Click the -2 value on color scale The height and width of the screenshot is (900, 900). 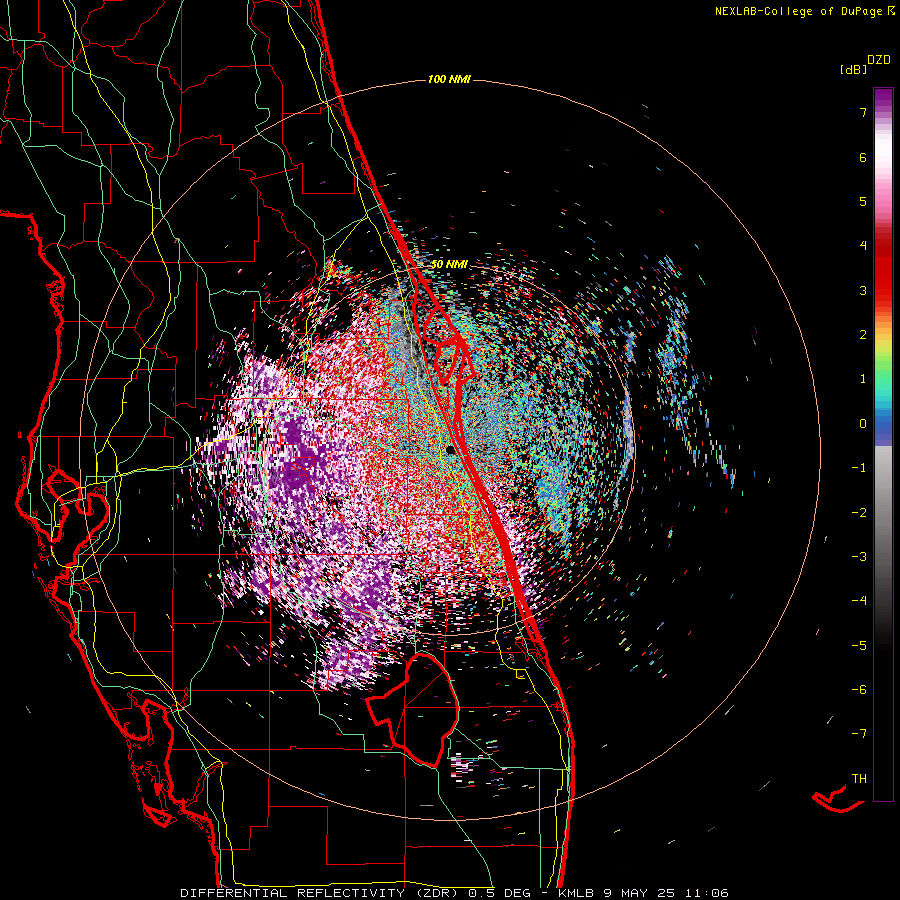tap(859, 513)
